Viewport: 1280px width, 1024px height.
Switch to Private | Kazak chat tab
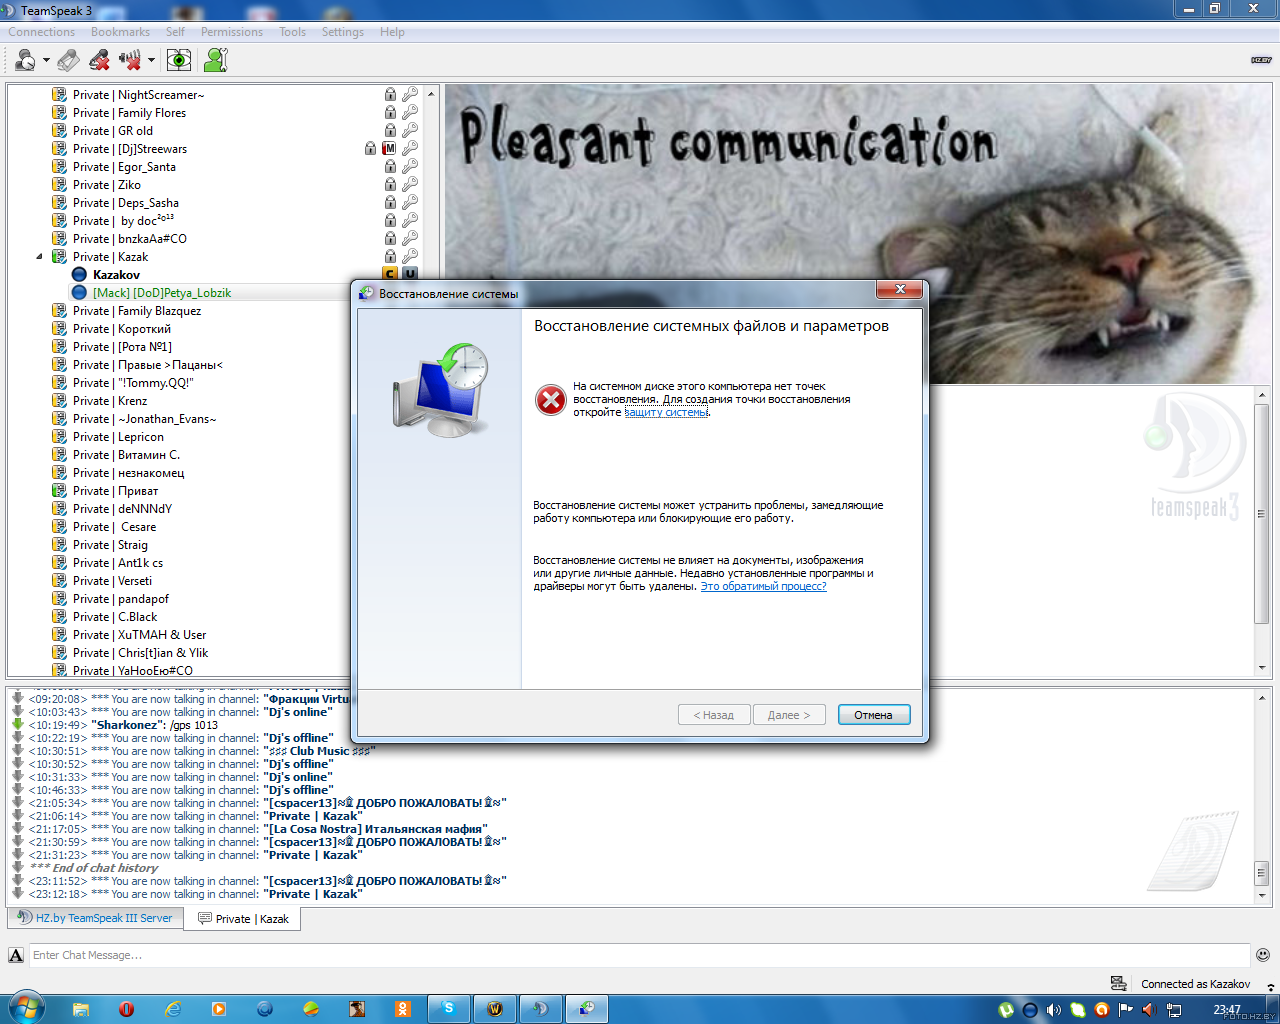coord(243,919)
